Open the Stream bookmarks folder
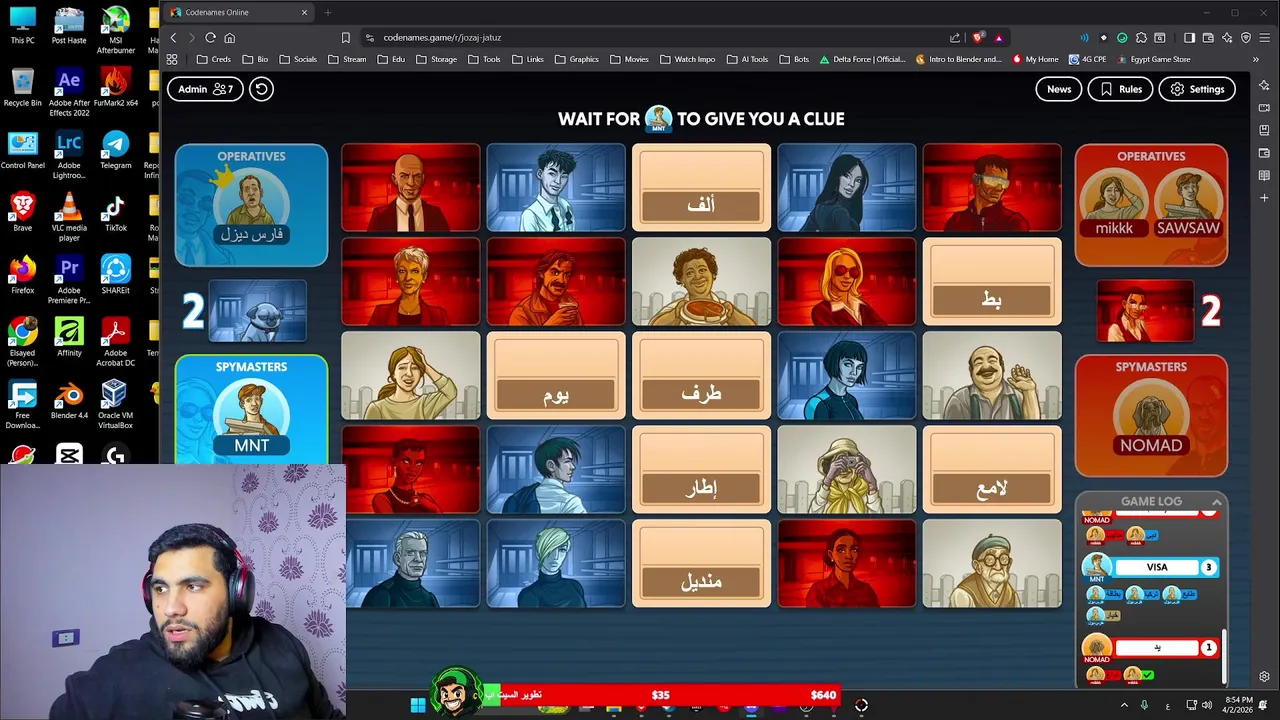 [348, 59]
